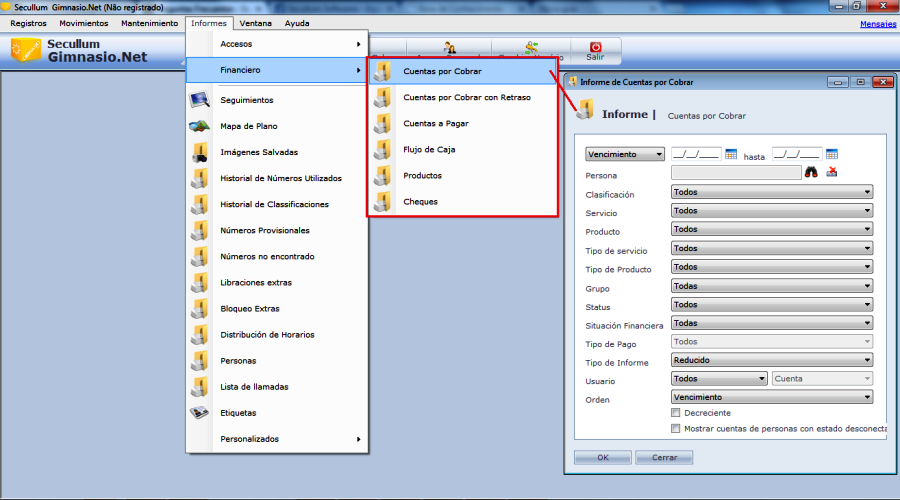900x500 pixels.
Task: Click the Mapa de Plano icon
Action: (x=200, y=126)
